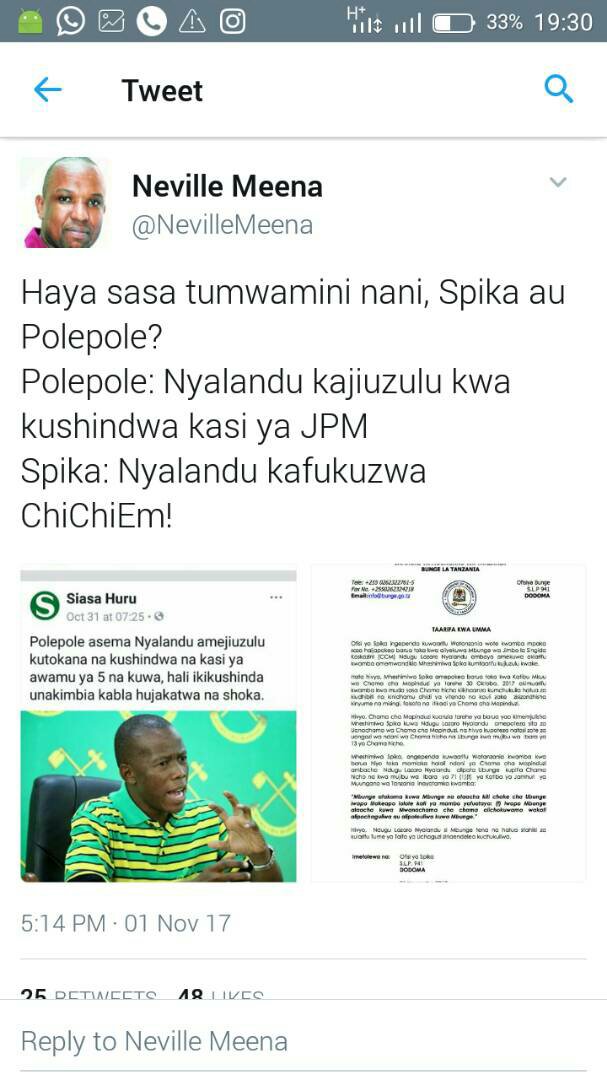
Task: Open WhatsApp notification icon in status bar
Action: click(70, 21)
